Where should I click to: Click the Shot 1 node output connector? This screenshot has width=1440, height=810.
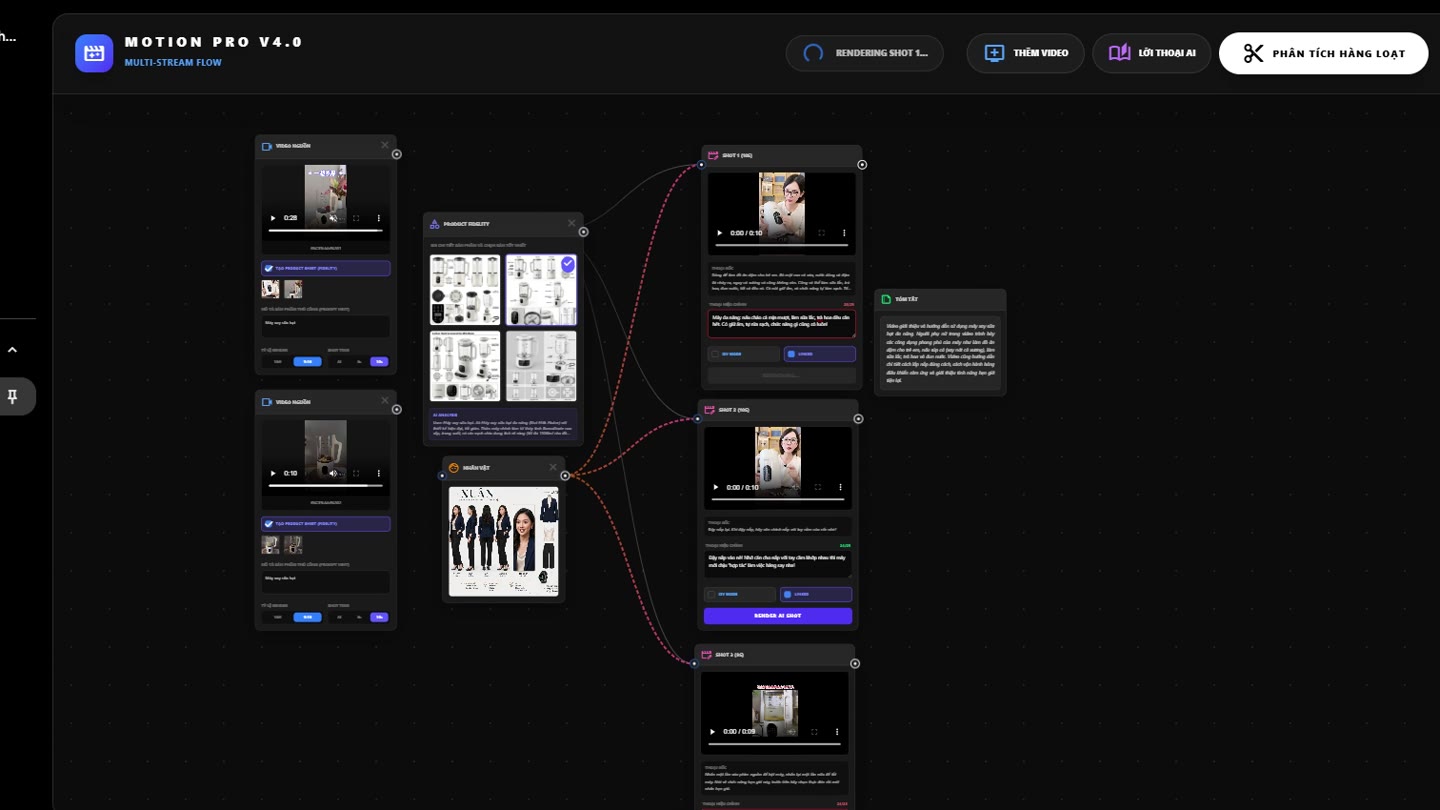click(862, 165)
